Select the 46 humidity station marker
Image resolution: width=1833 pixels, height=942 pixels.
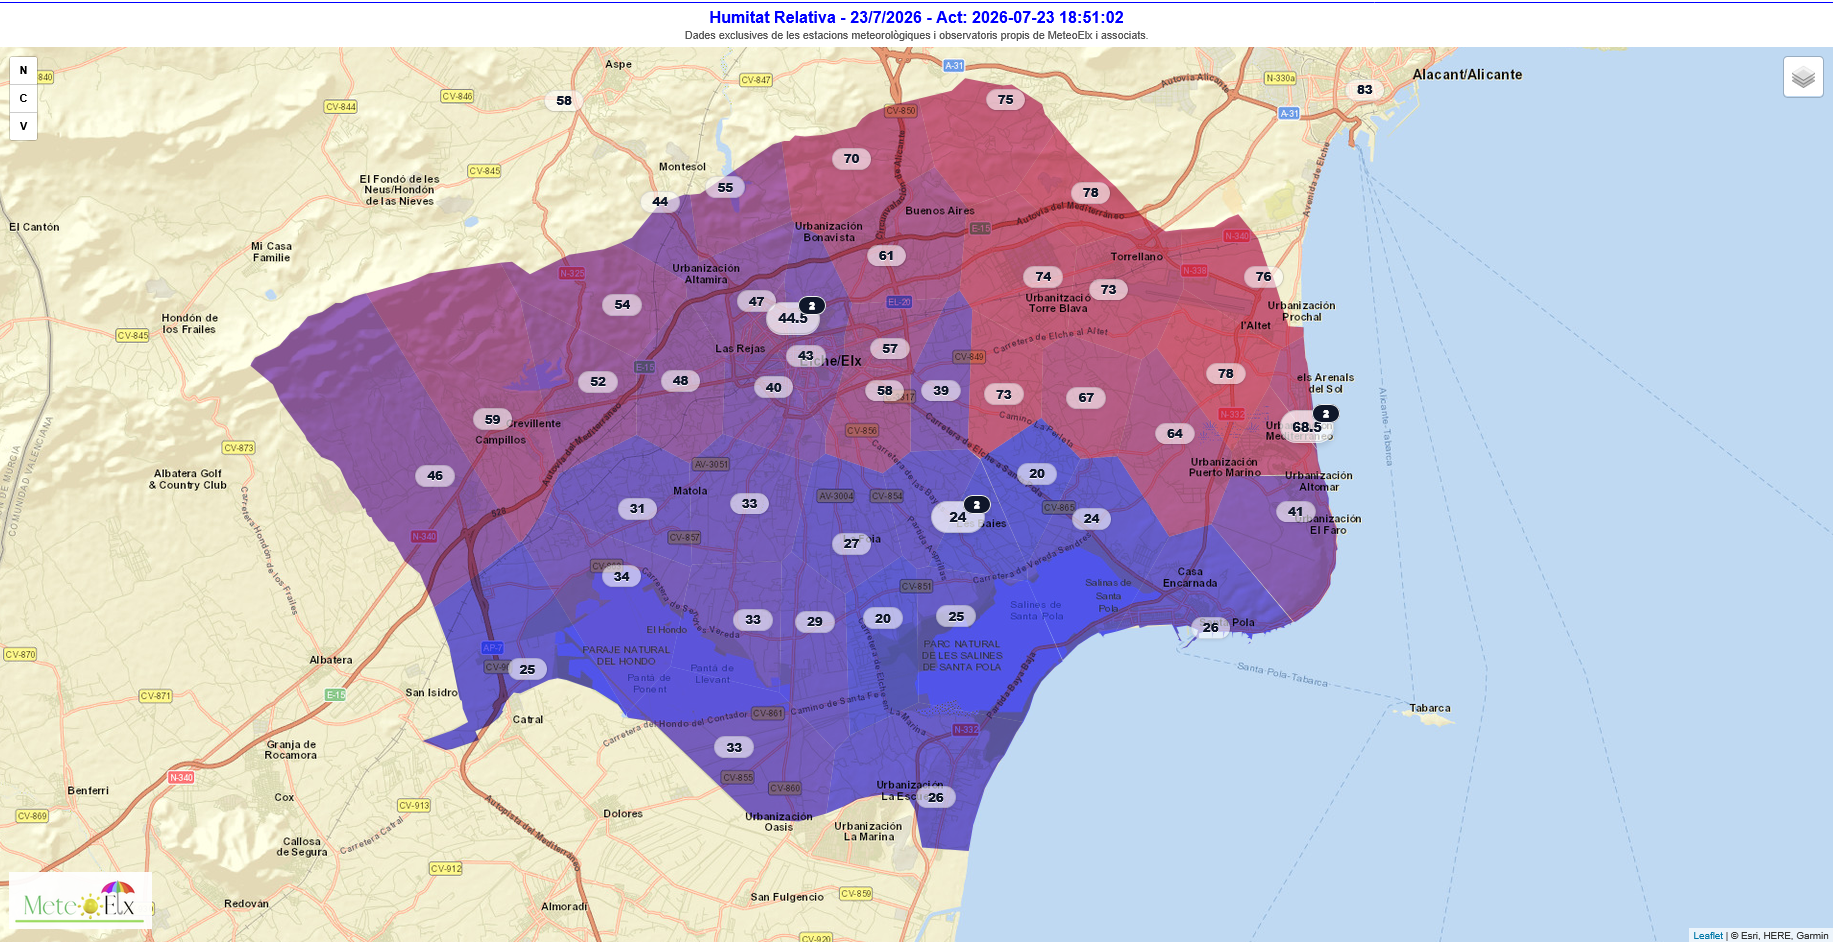click(x=435, y=475)
